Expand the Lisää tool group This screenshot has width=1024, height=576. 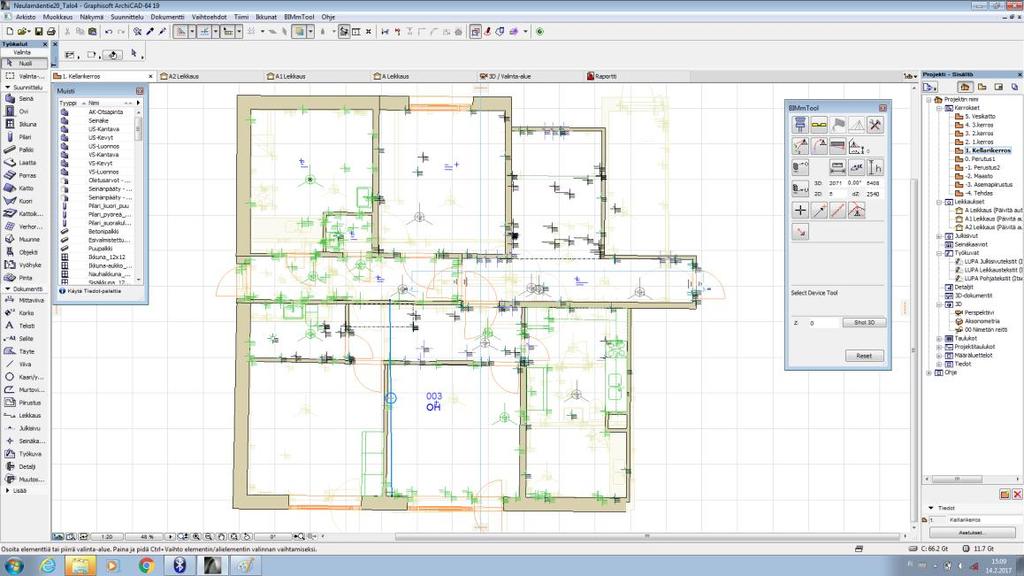point(7,490)
